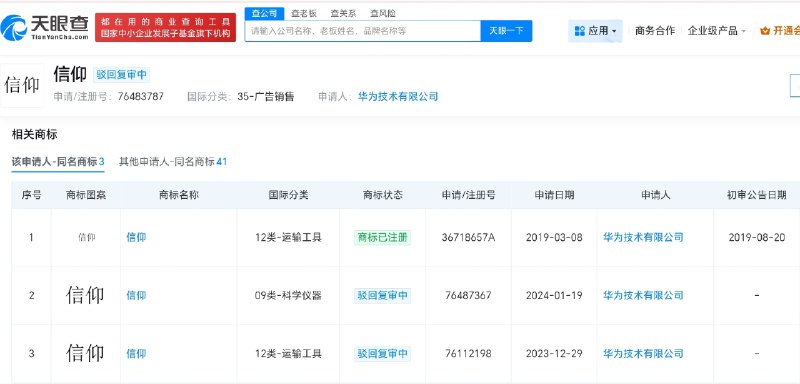Select the 查公司 search tab
Screen dimensions: 800x384
click(x=264, y=14)
